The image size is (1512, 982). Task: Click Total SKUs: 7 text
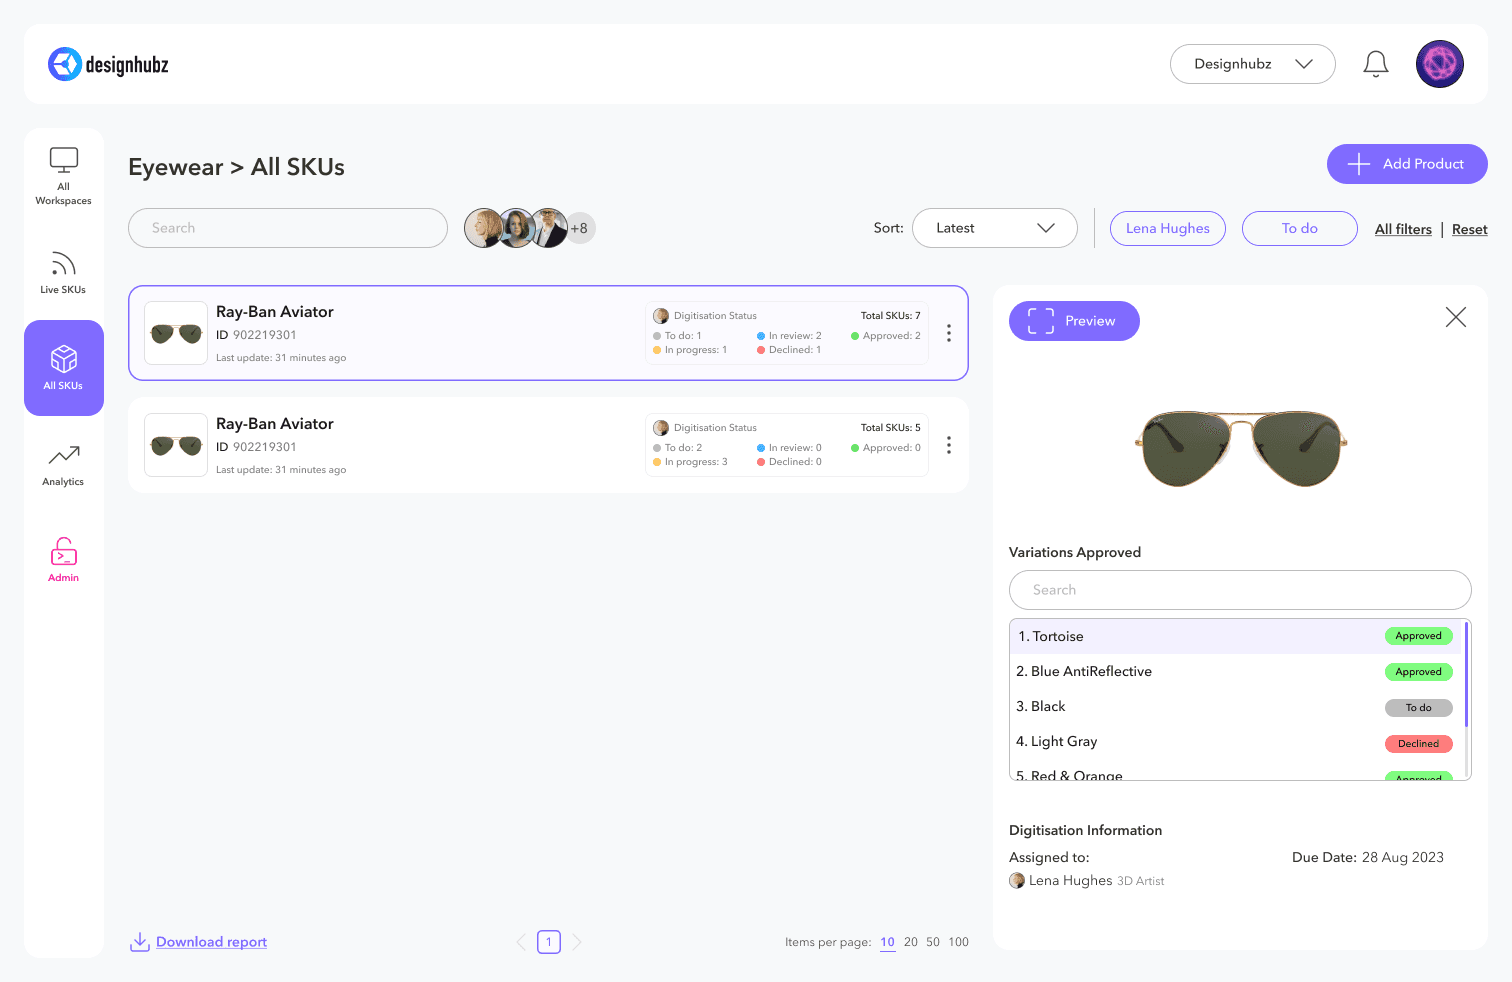tap(891, 316)
